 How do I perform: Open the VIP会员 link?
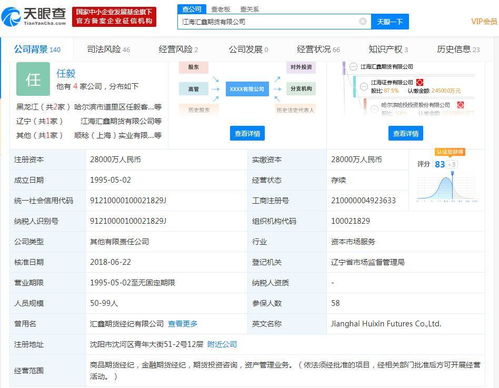(x=484, y=22)
